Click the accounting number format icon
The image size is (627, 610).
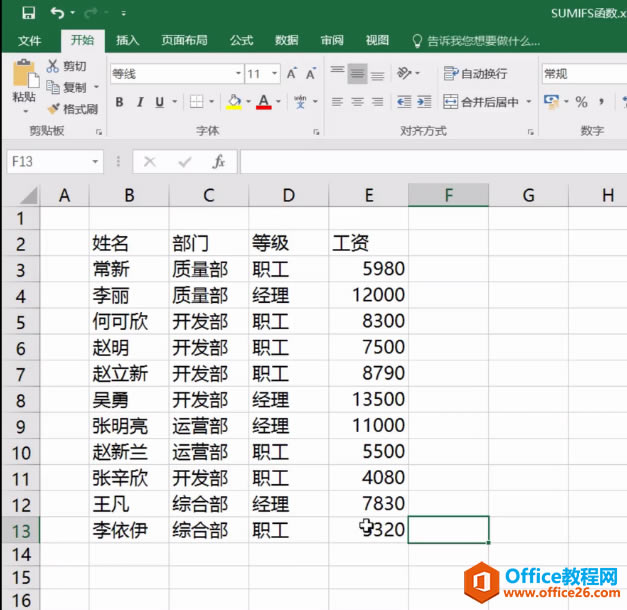(x=551, y=102)
